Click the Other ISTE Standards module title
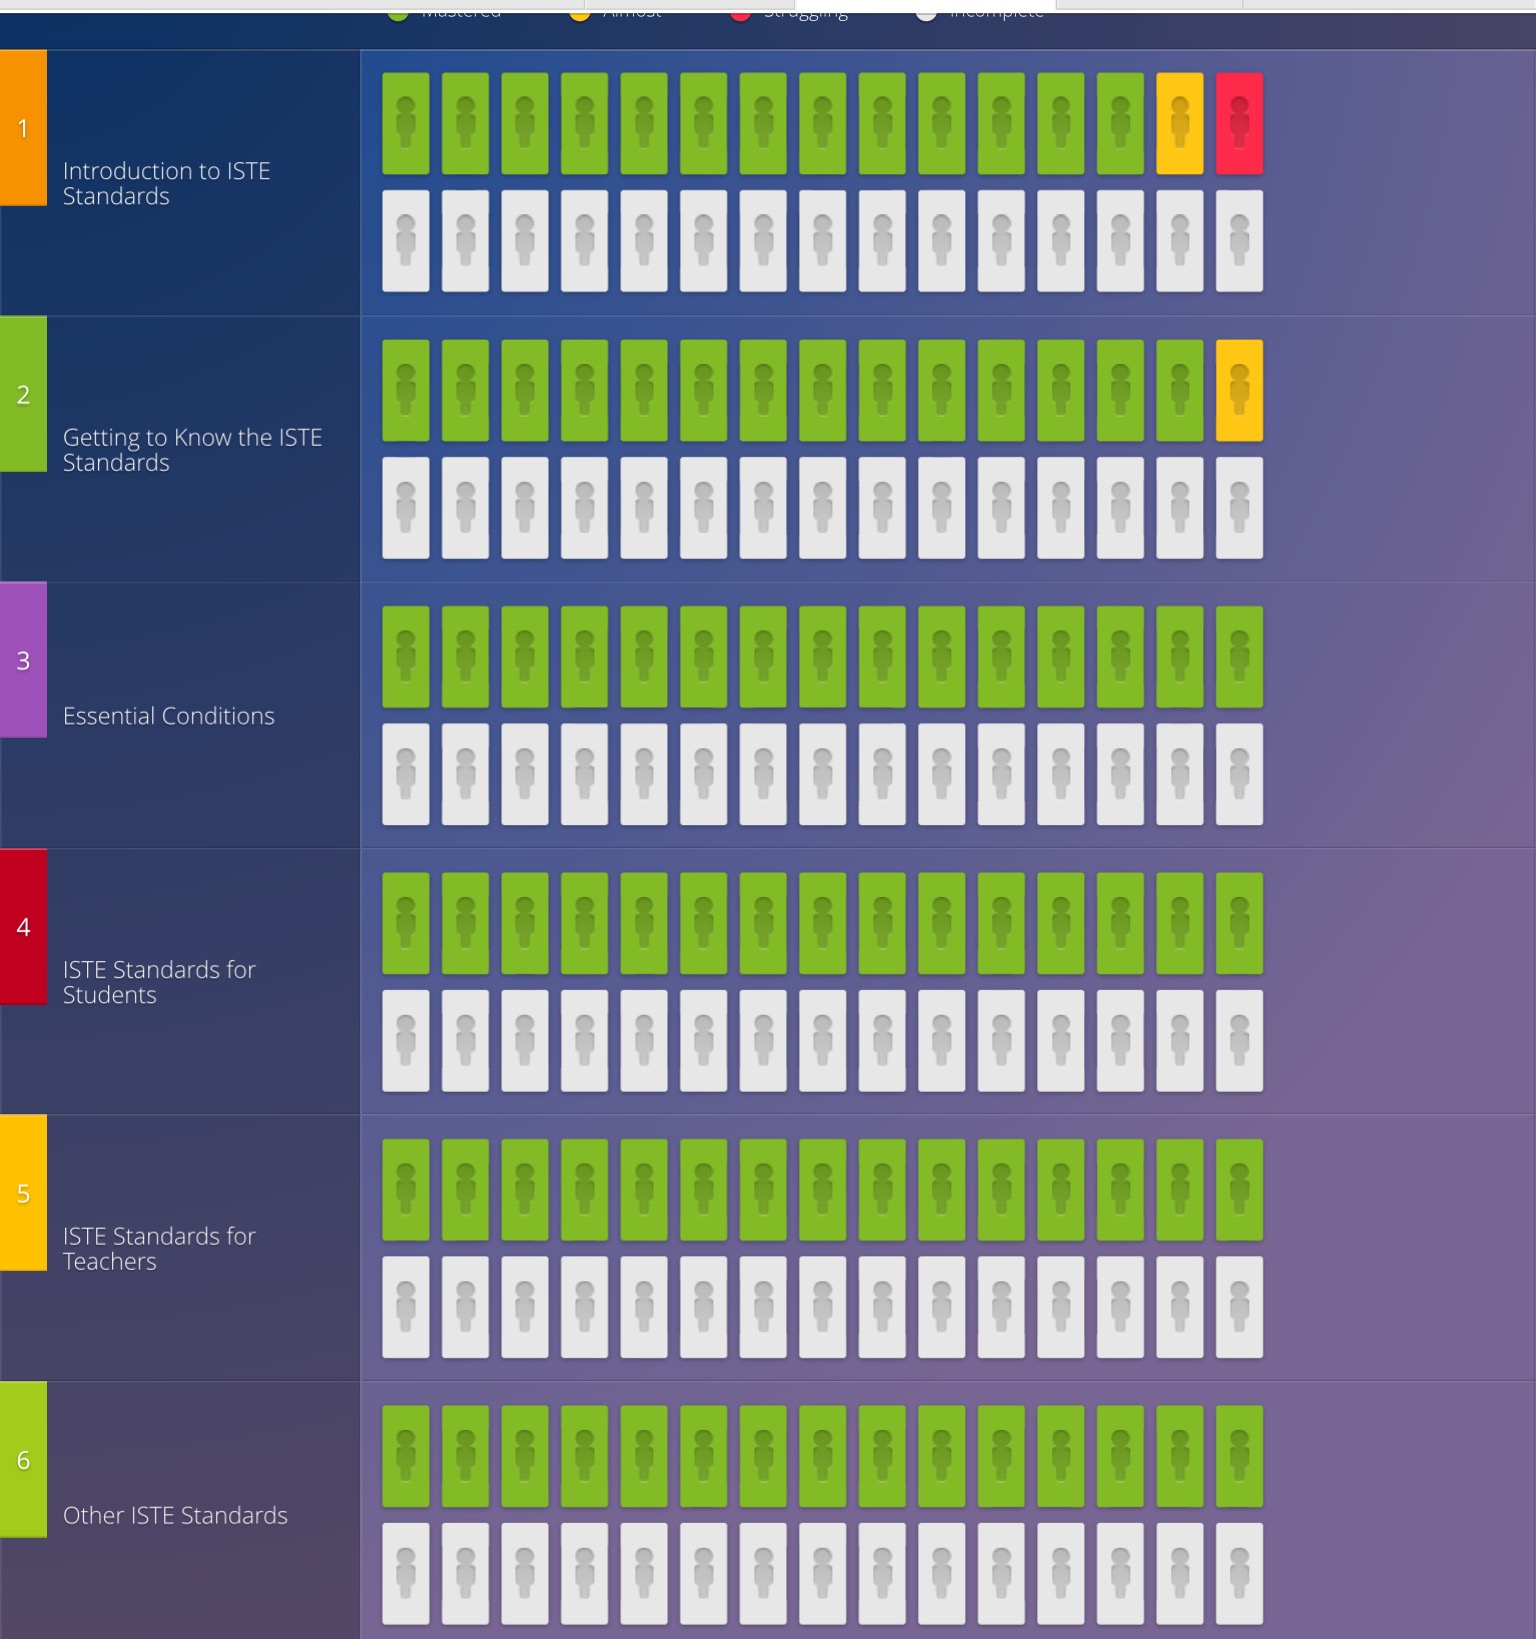 (x=175, y=1515)
